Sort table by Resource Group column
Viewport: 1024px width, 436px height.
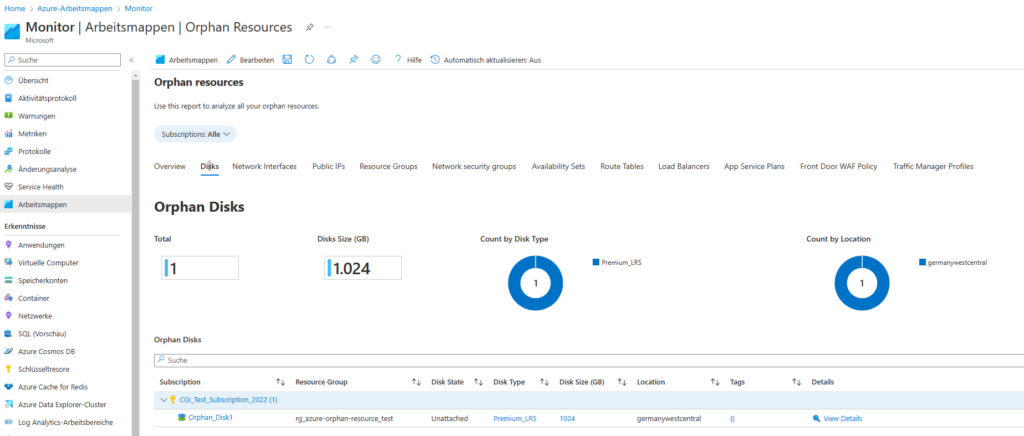(415, 382)
